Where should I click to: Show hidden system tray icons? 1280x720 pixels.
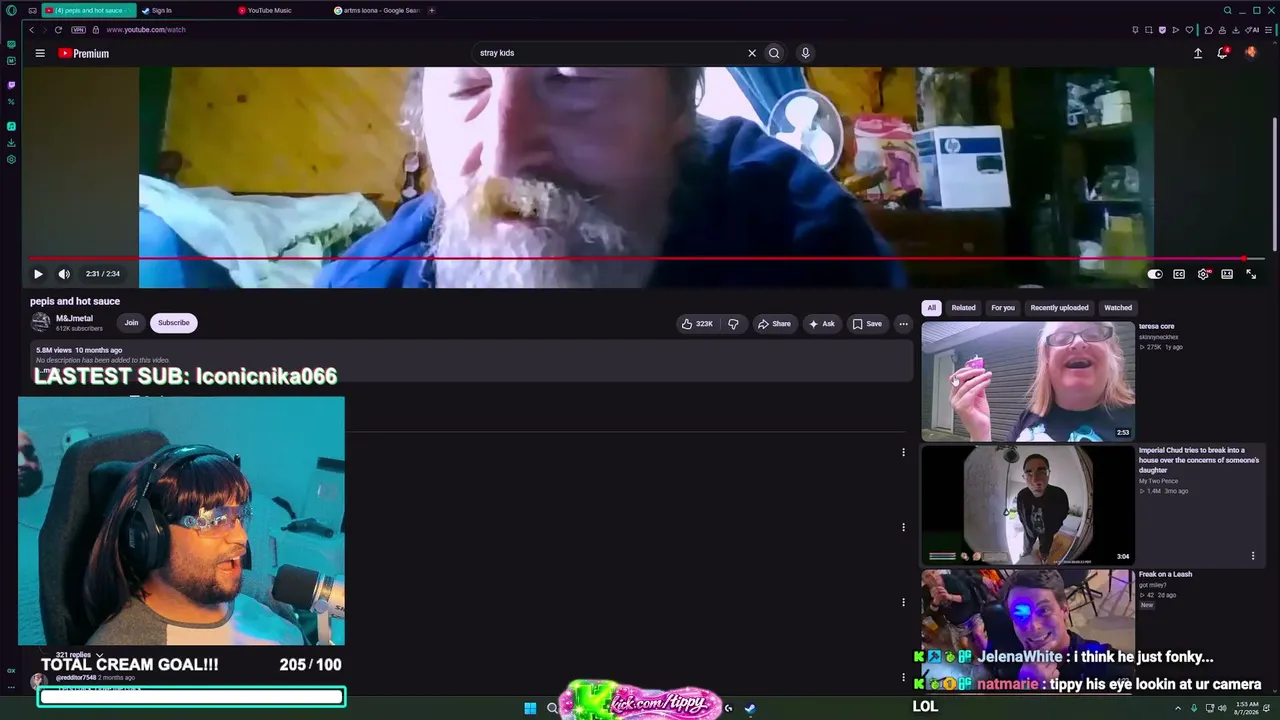click(1178, 708)
